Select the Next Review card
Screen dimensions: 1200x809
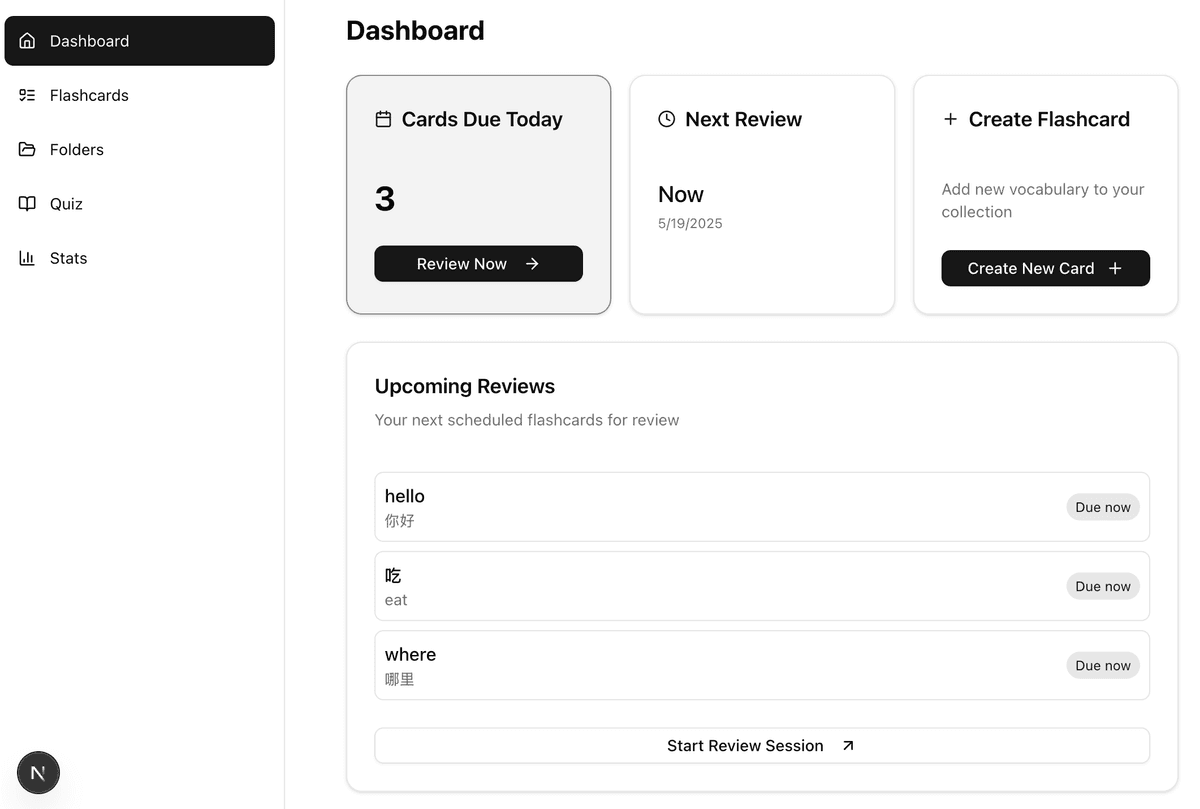762,195
